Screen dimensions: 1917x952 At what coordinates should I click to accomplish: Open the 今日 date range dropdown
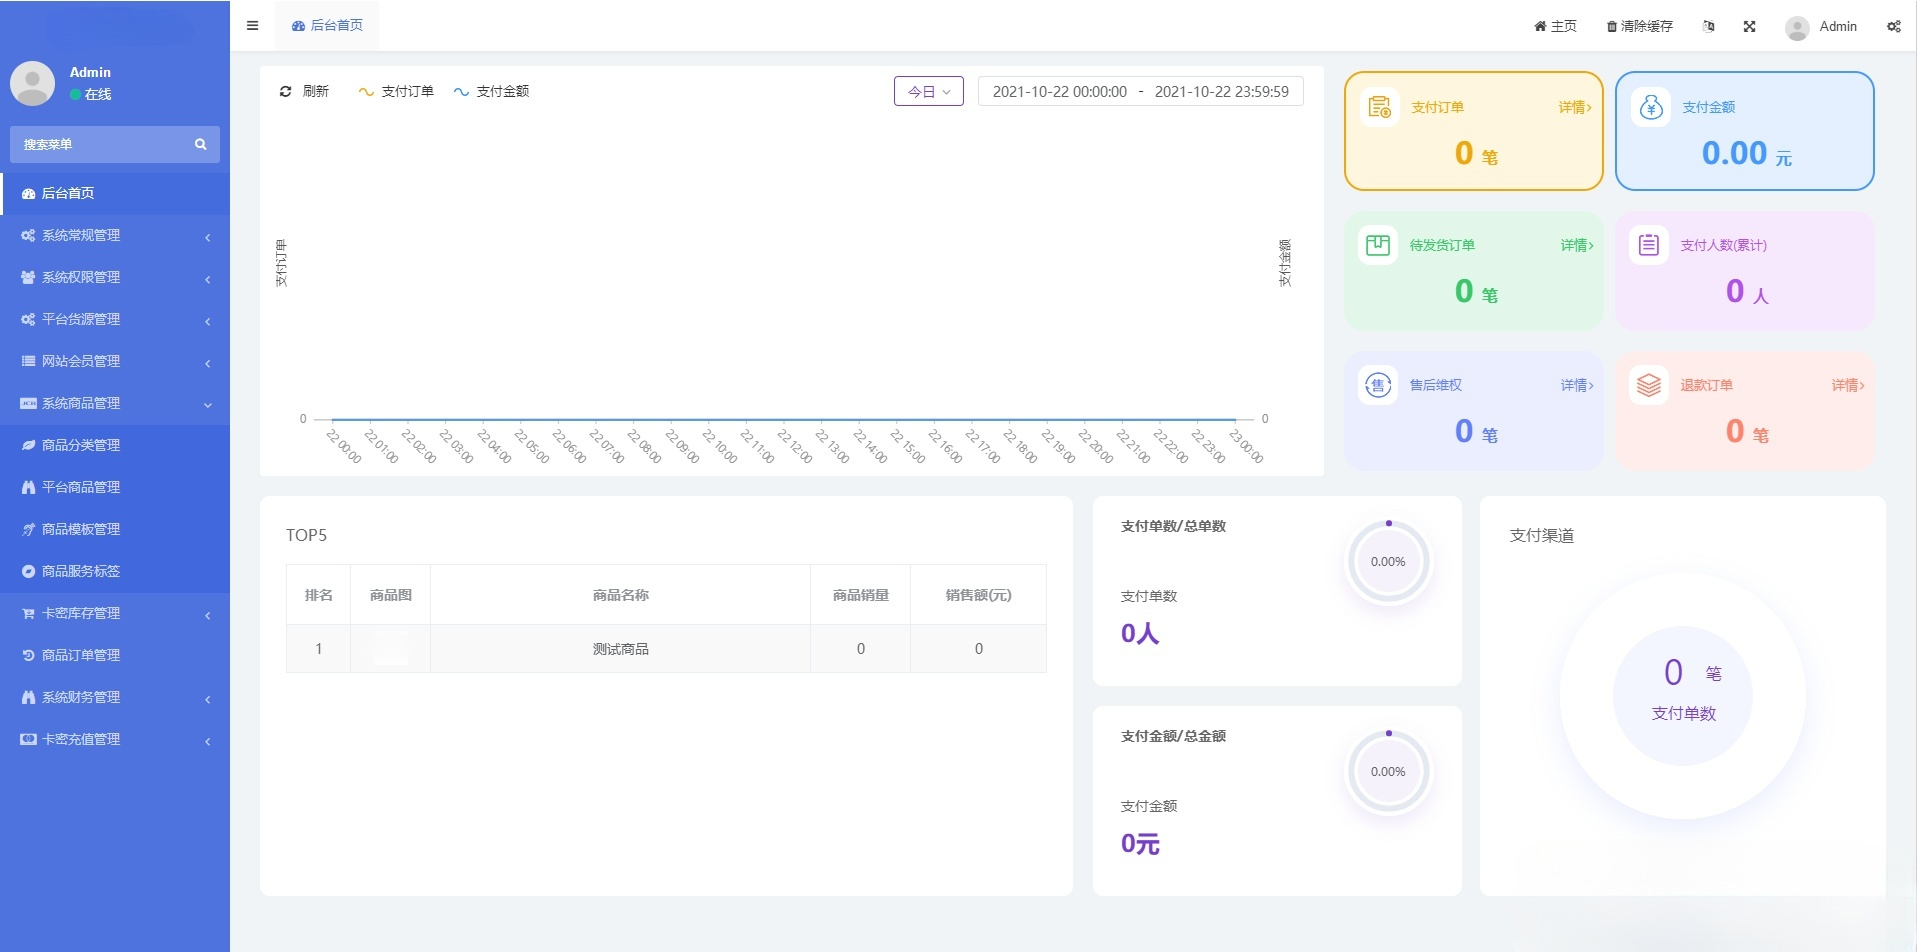[927, 91]
